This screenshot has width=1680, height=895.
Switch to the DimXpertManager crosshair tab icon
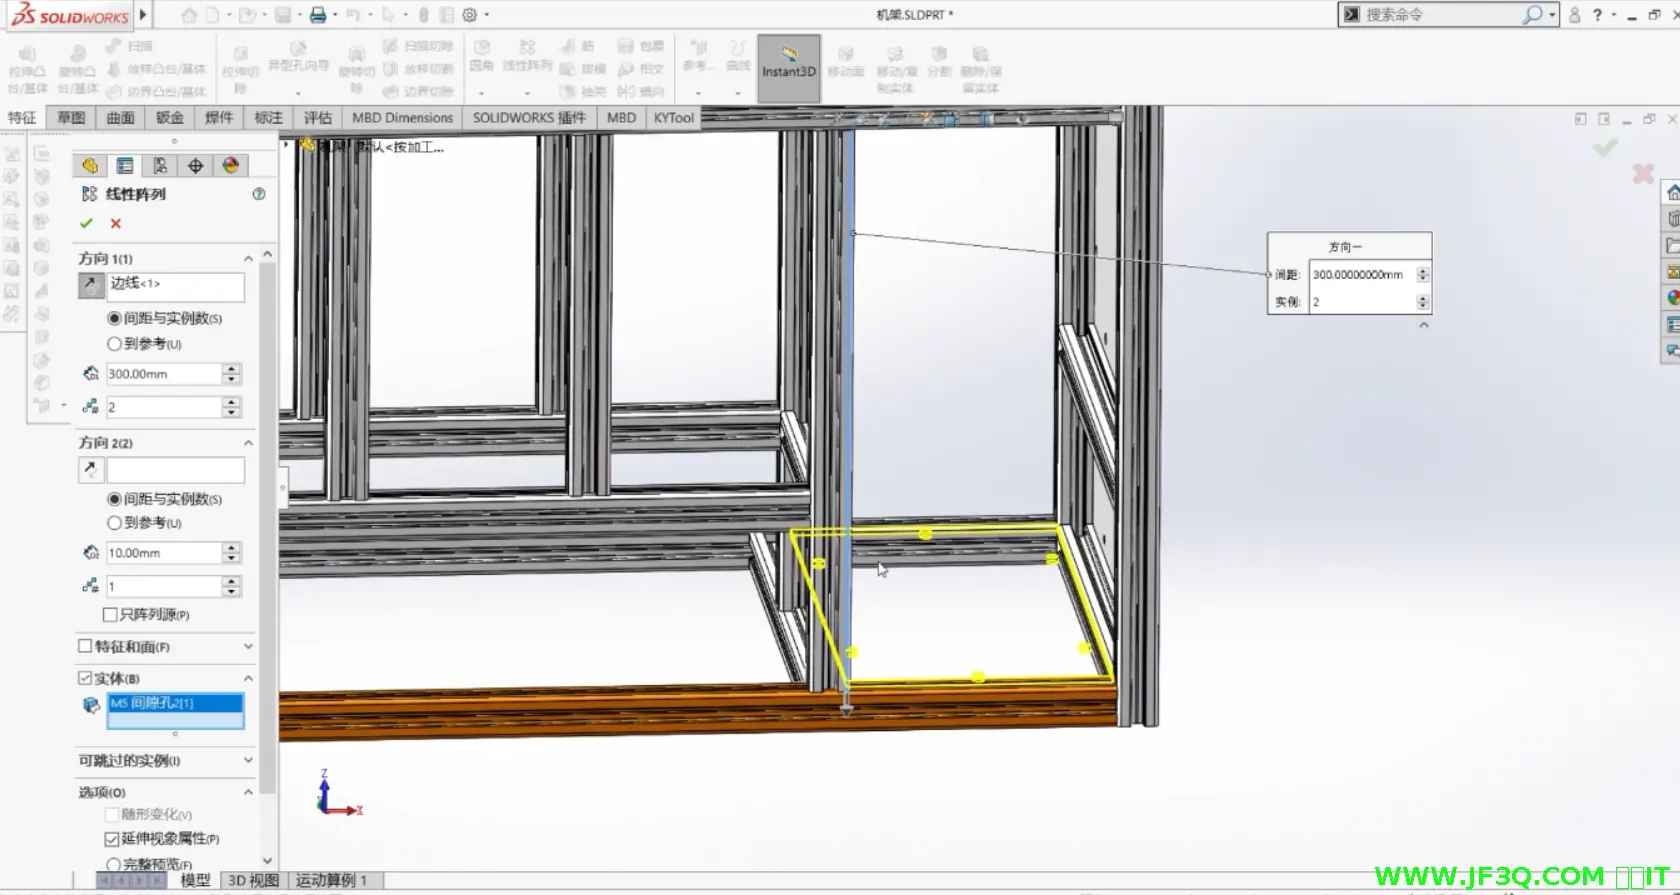[195, 166]
